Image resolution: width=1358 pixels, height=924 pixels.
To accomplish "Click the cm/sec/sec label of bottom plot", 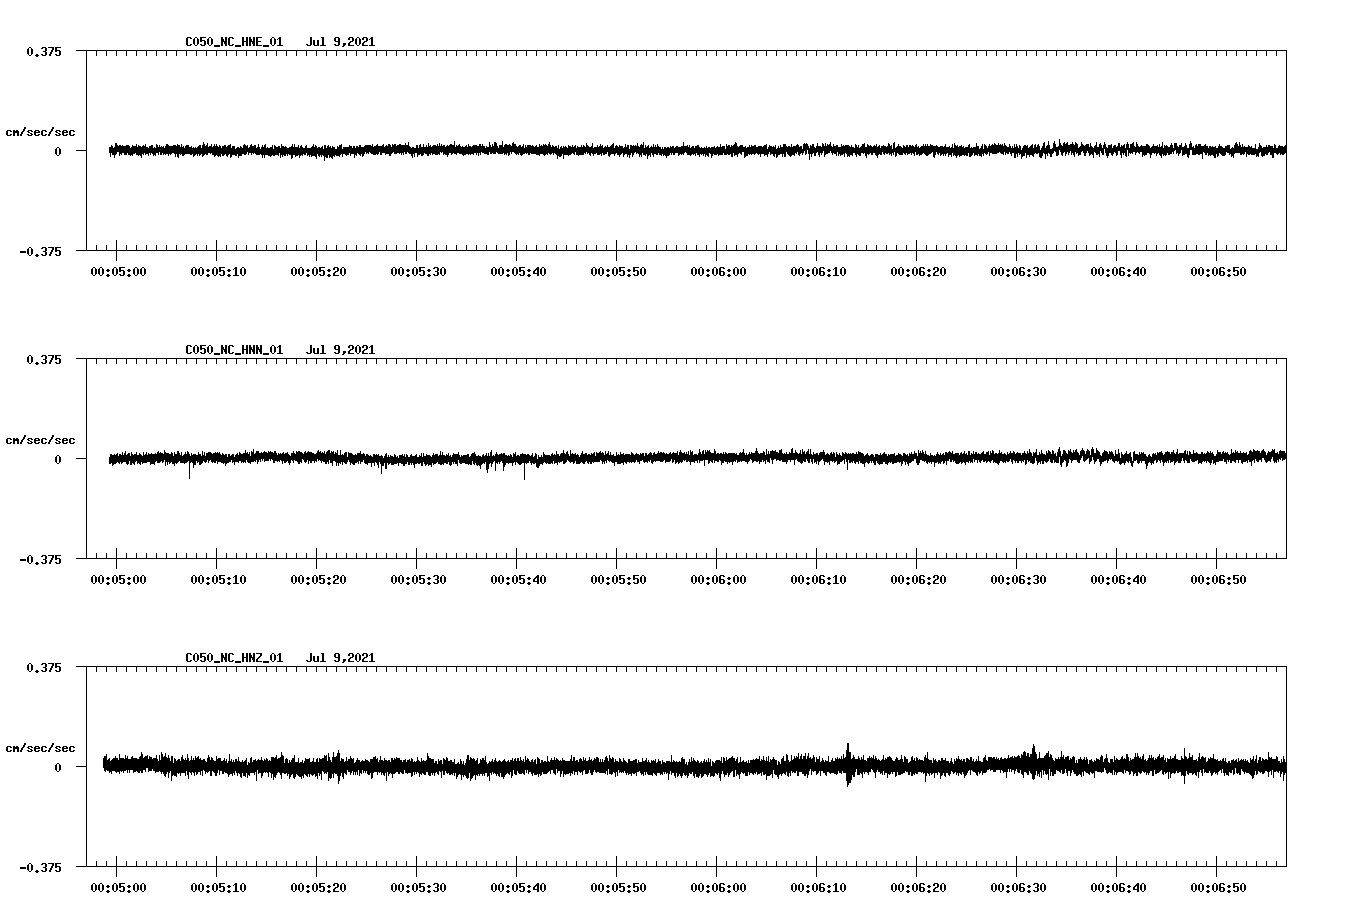I will (x=41, y=745).
